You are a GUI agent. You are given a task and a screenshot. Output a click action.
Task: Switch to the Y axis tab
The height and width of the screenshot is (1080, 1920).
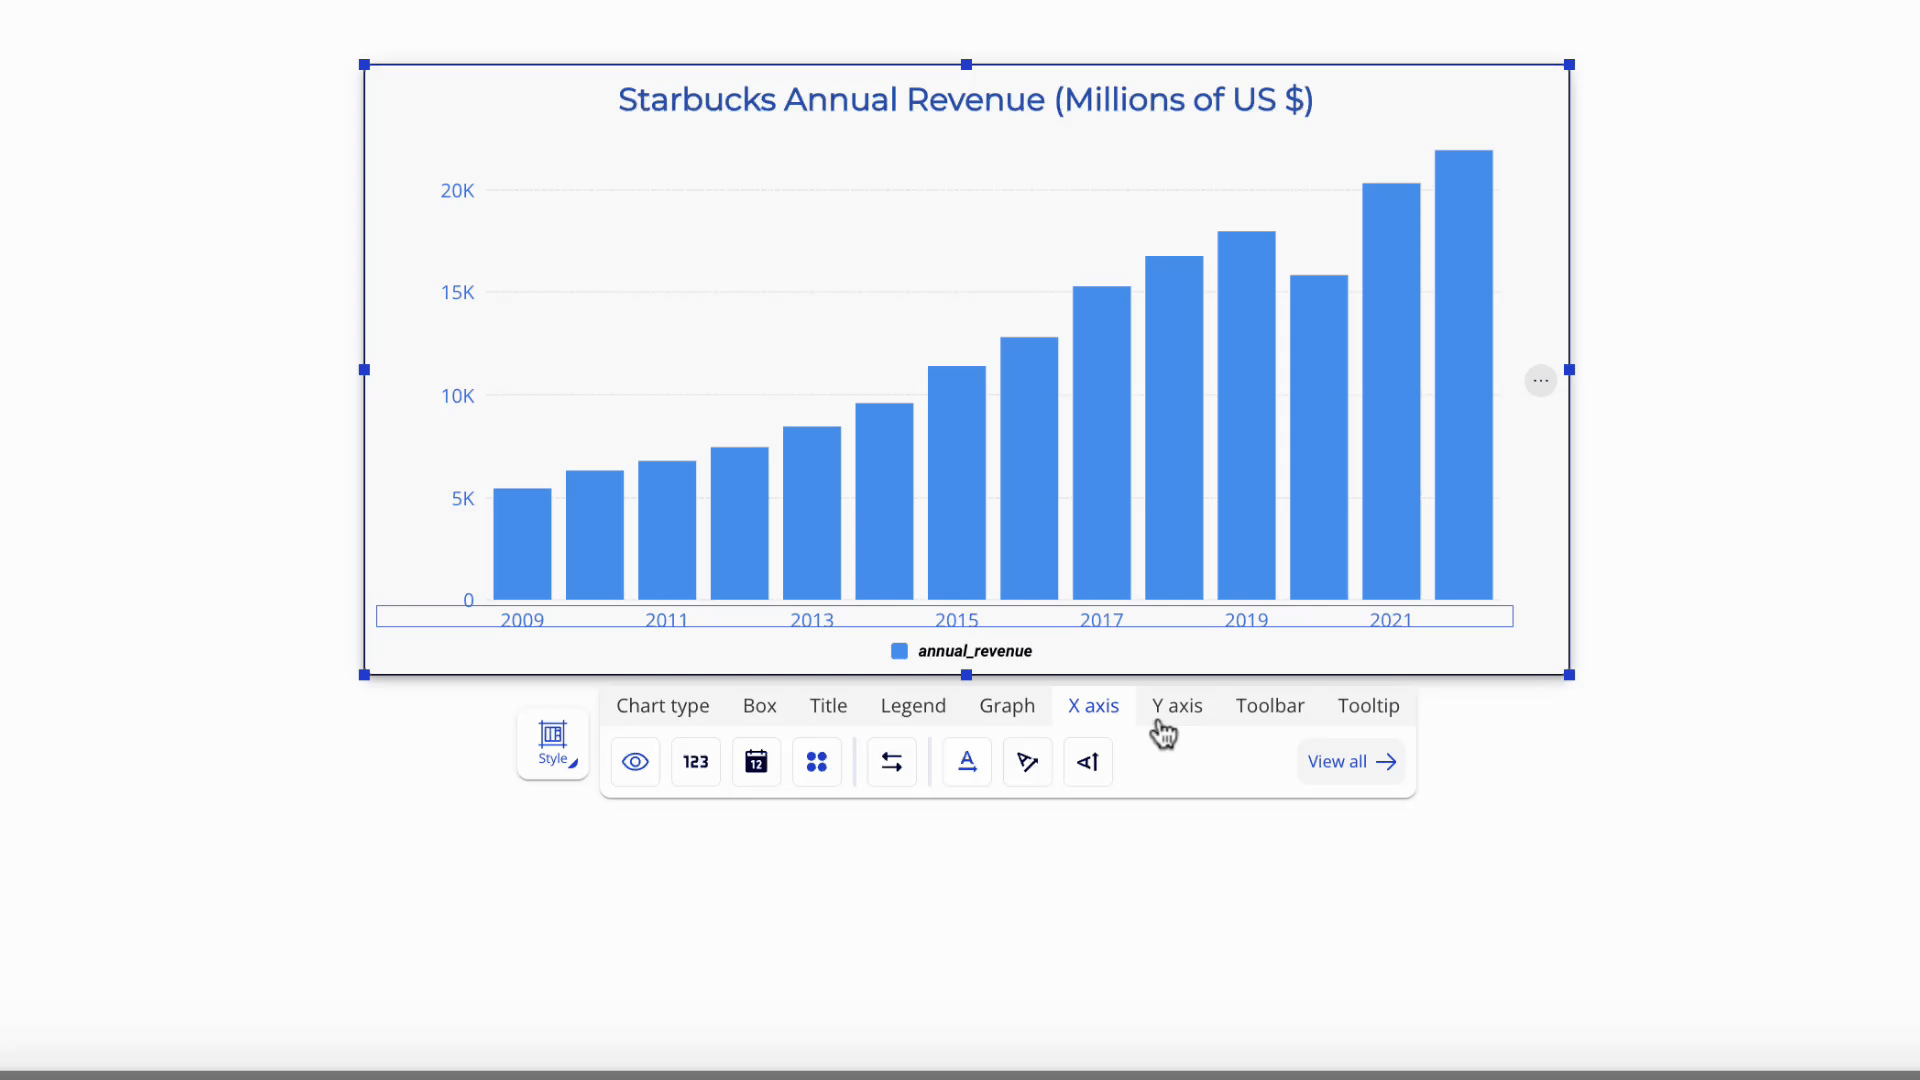(x=1177, y=706)
